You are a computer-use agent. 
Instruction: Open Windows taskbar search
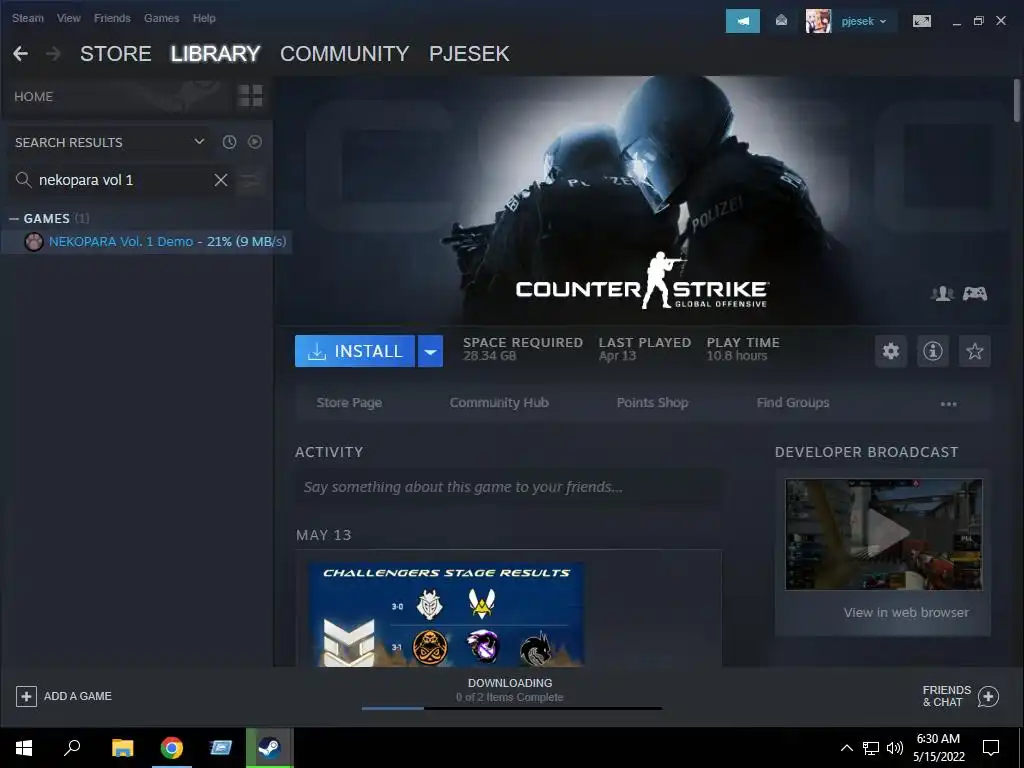pos(72,748)
